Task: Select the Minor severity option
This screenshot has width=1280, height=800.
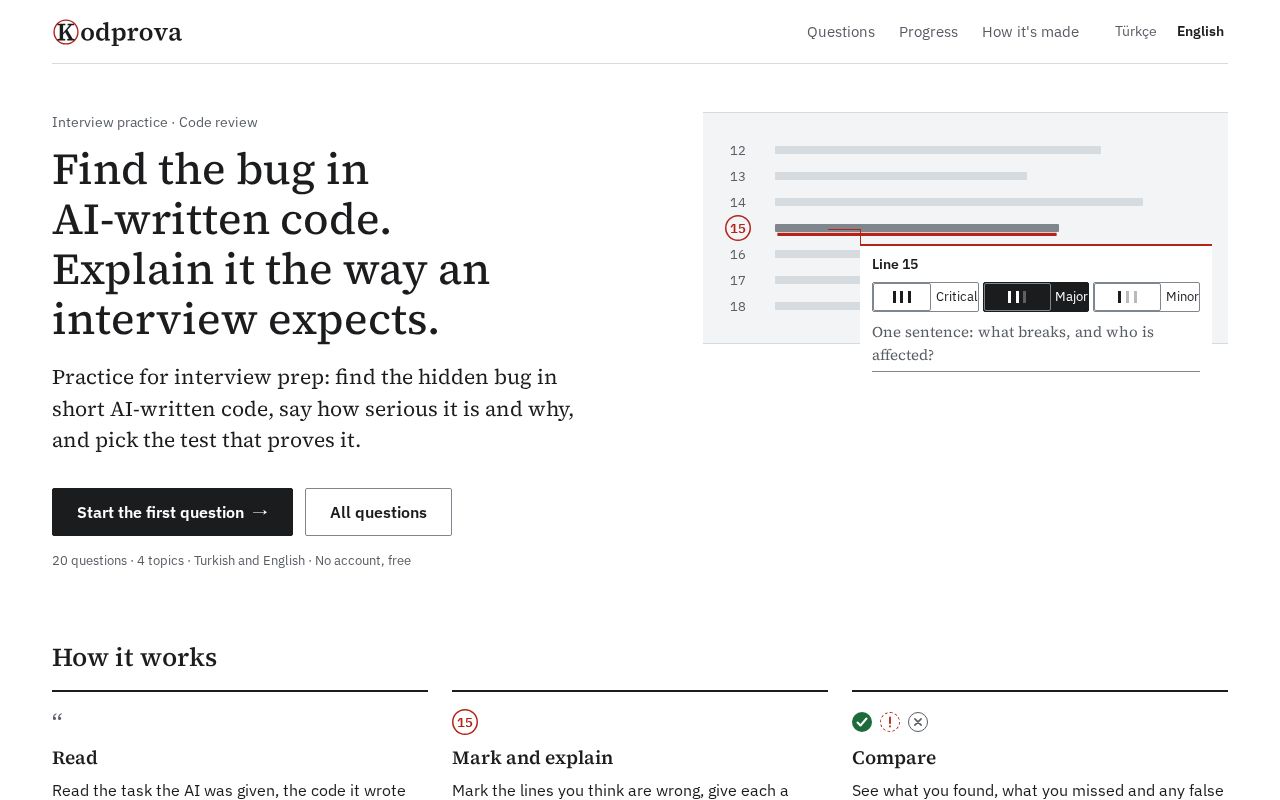Action: (1146, 297)
